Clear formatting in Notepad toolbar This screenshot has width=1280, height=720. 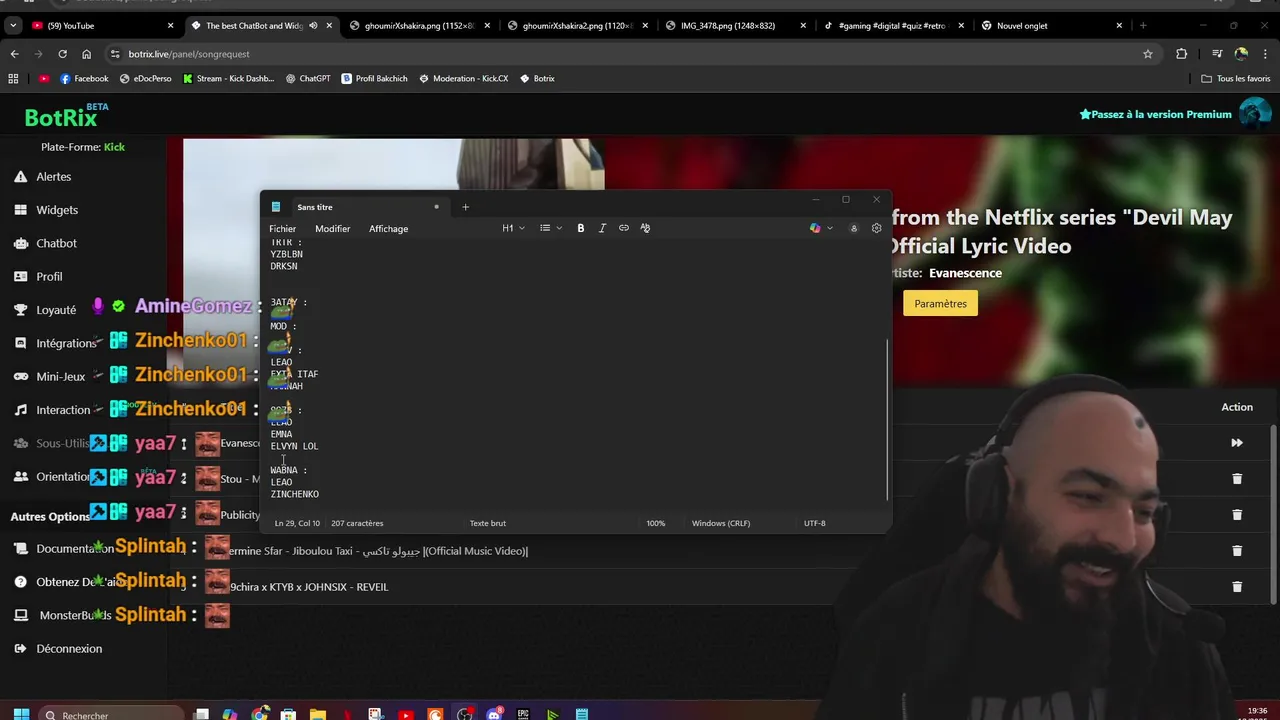tap(645, 228)
